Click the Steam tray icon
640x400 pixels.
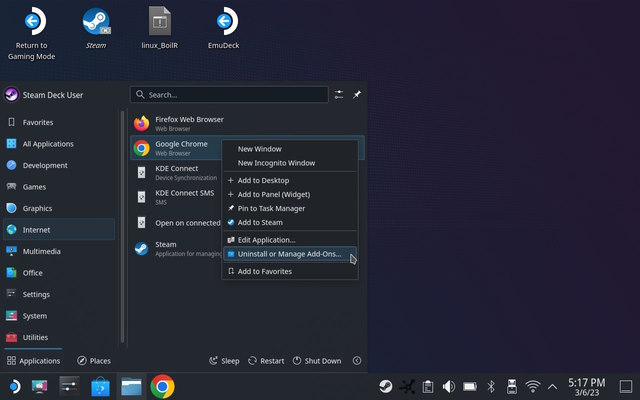pyautogui.click(x=385, y=386)
